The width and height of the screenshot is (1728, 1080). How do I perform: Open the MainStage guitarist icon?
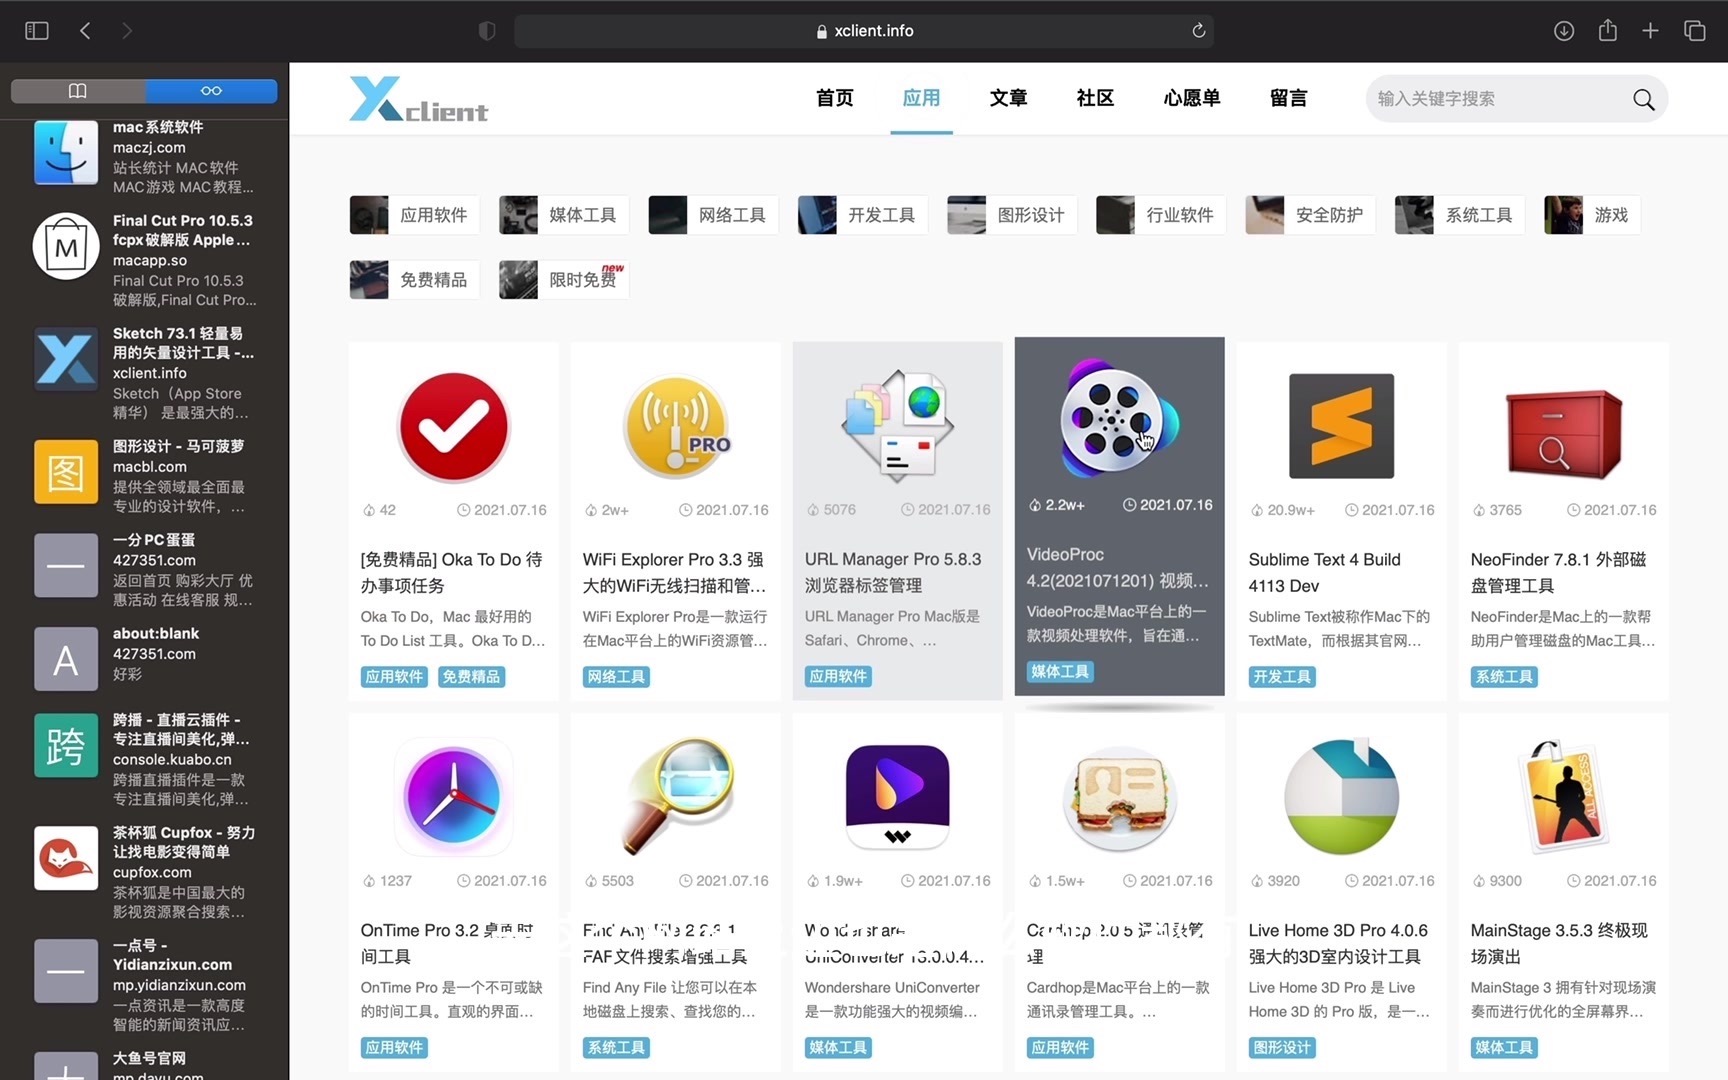tap(1563, 796)
